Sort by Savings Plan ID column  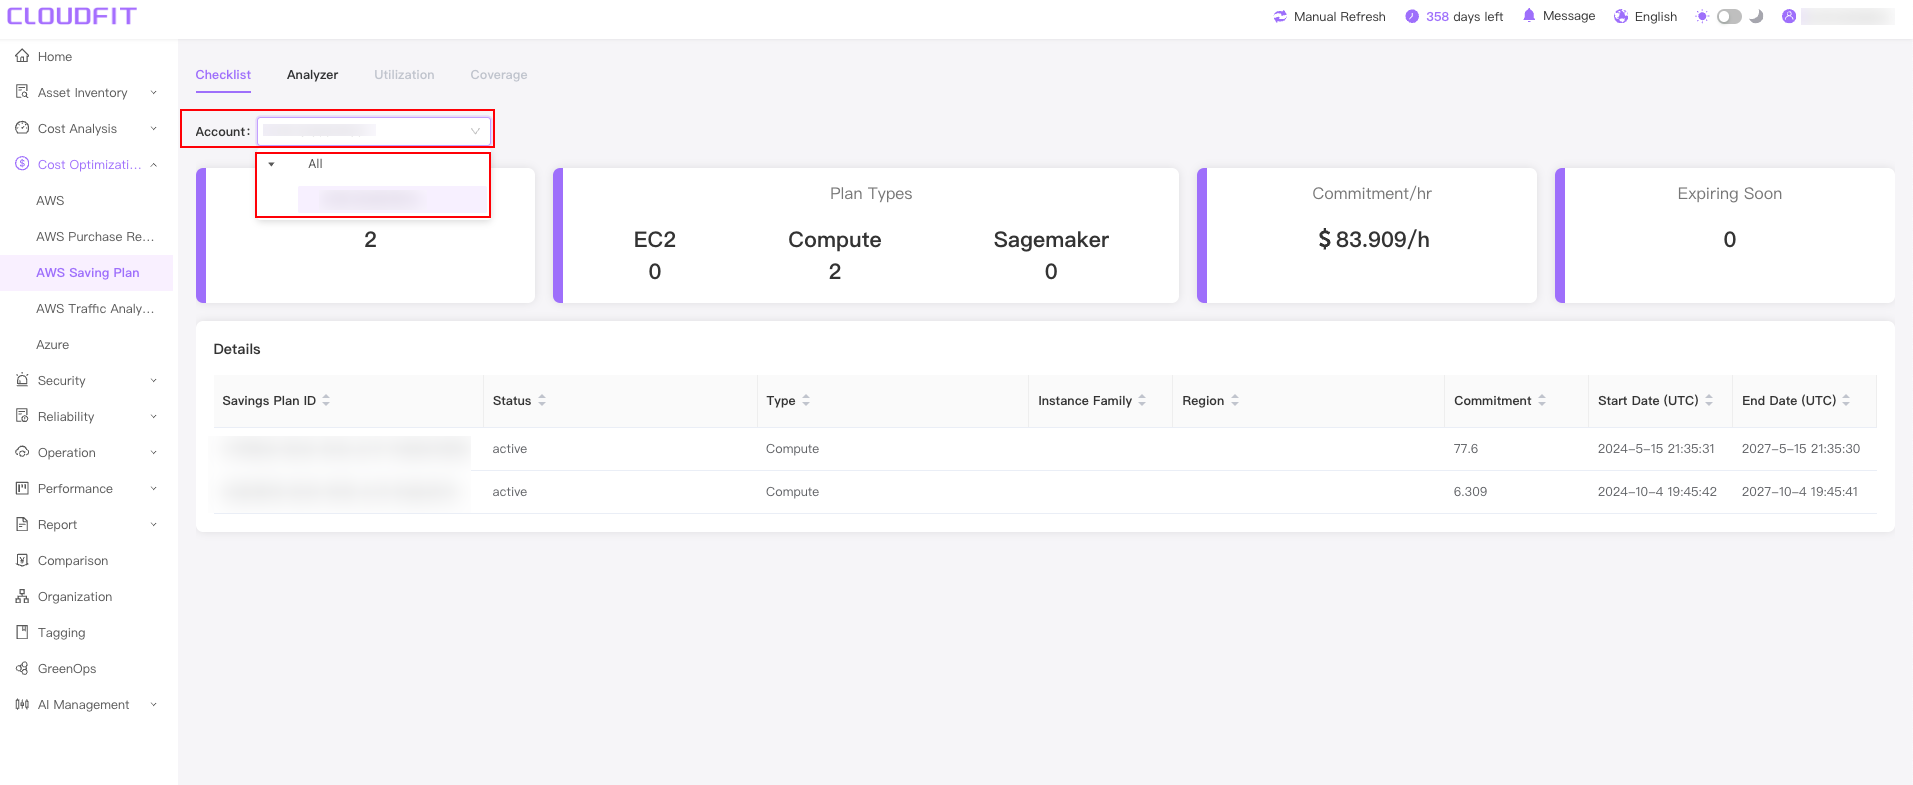click(326, 400)
